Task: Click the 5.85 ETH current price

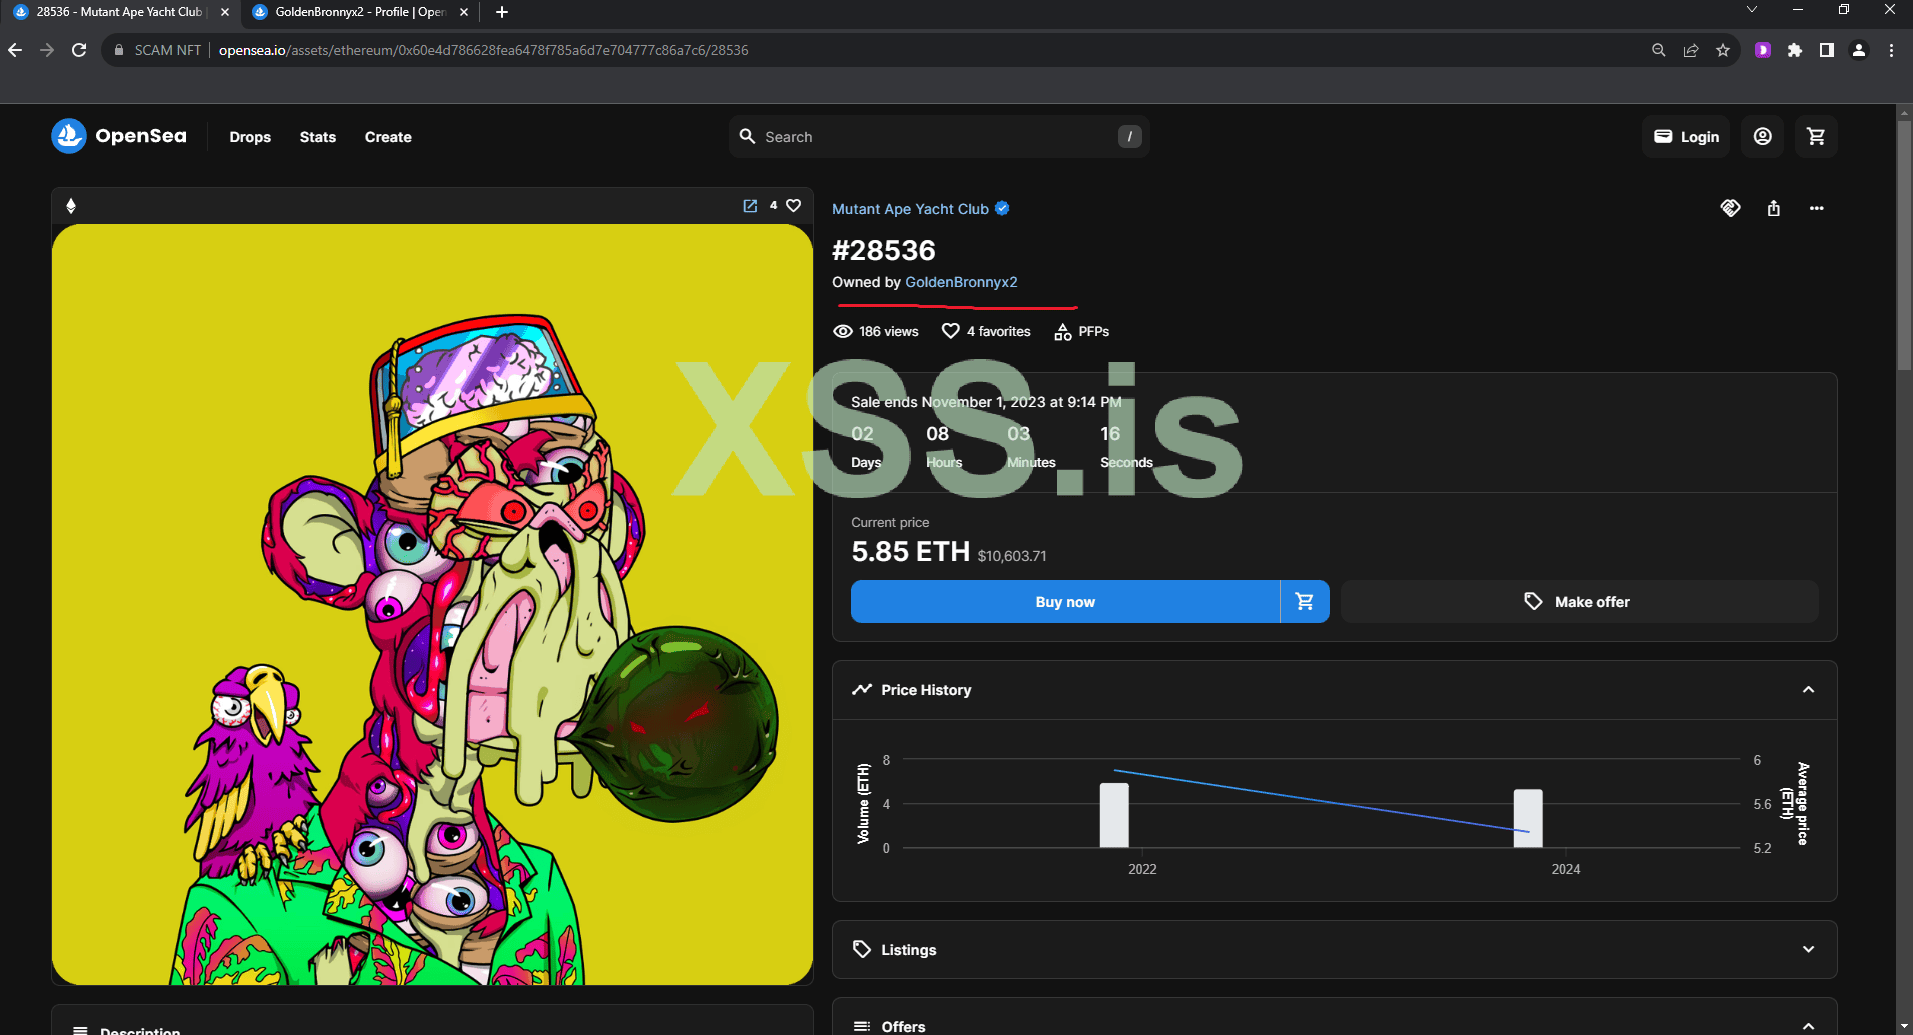Action: pos(910,552)
